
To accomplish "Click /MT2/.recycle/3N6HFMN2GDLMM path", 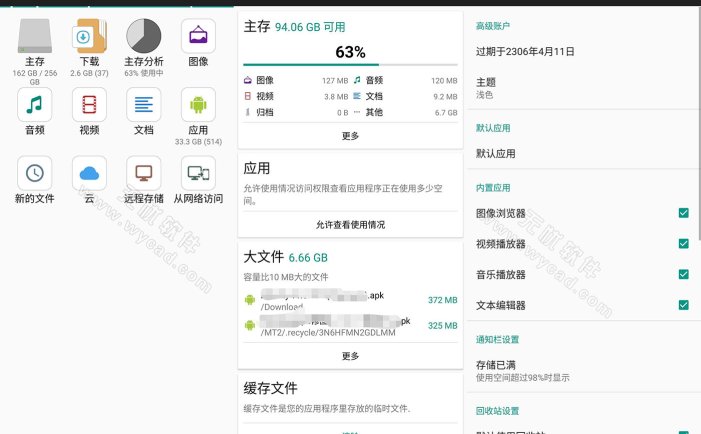I will point(328,333).
